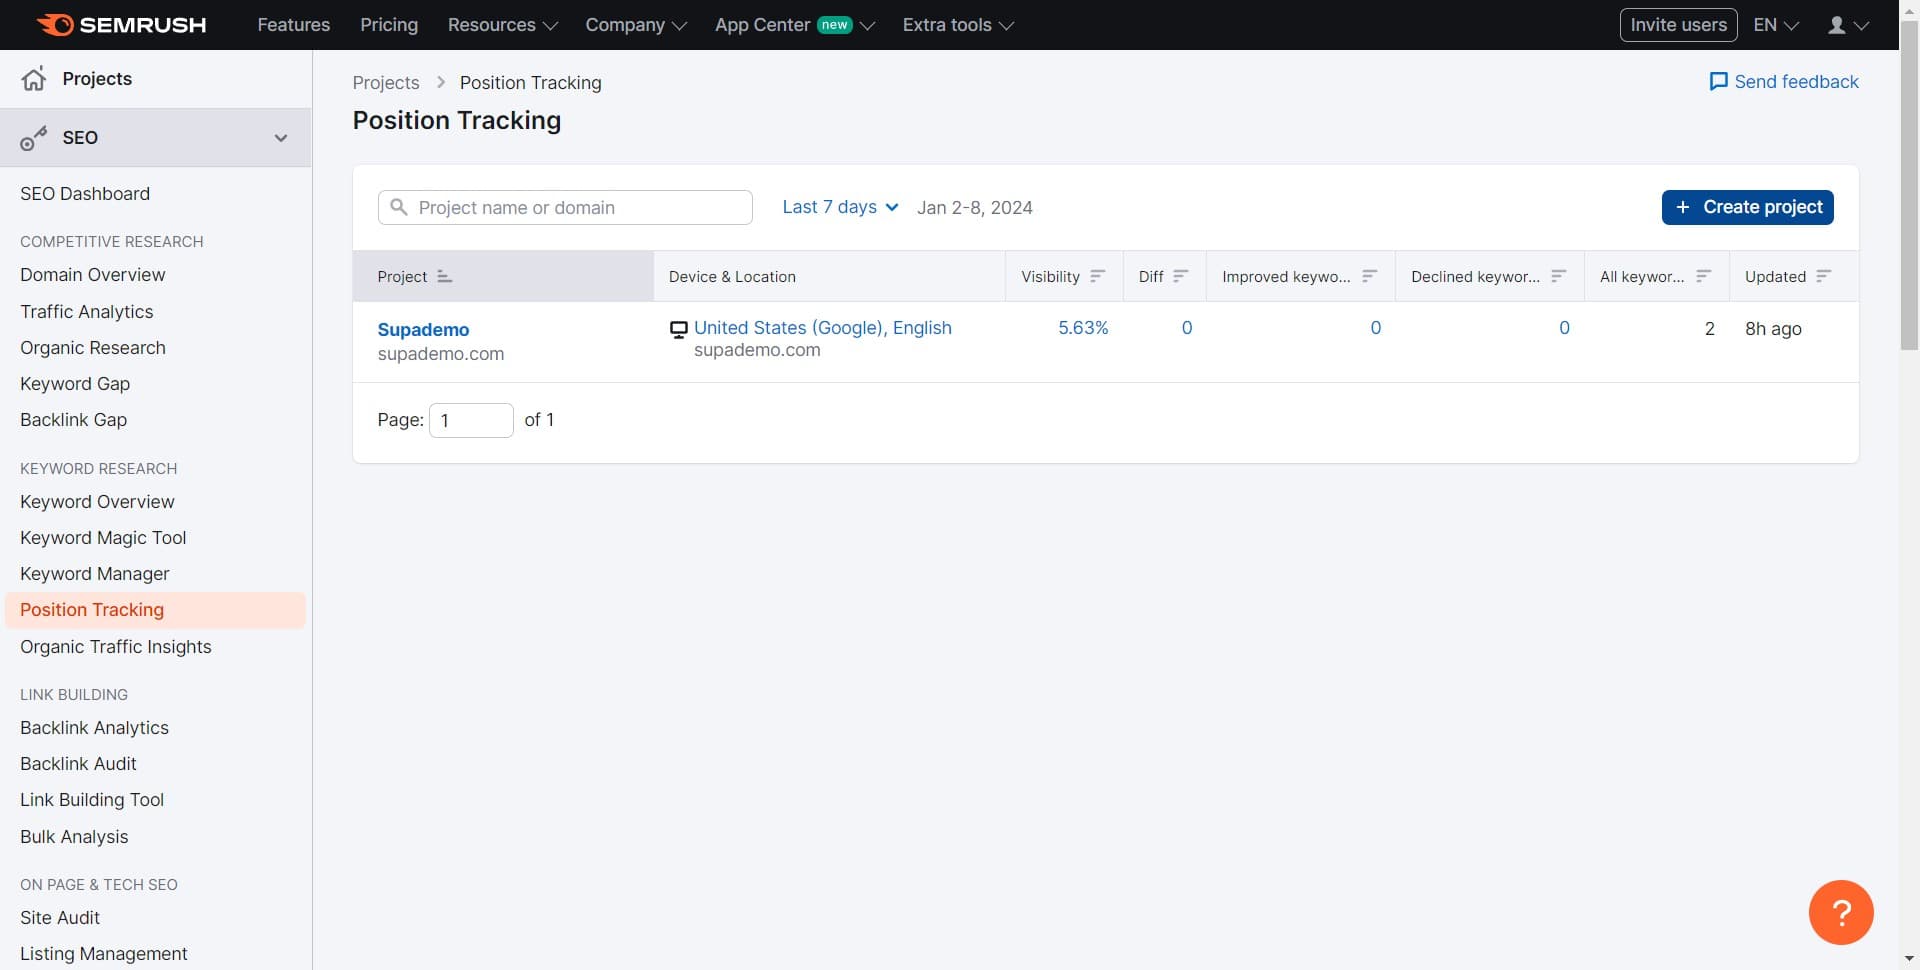Click the Create project button

[x=1747, y=207]
